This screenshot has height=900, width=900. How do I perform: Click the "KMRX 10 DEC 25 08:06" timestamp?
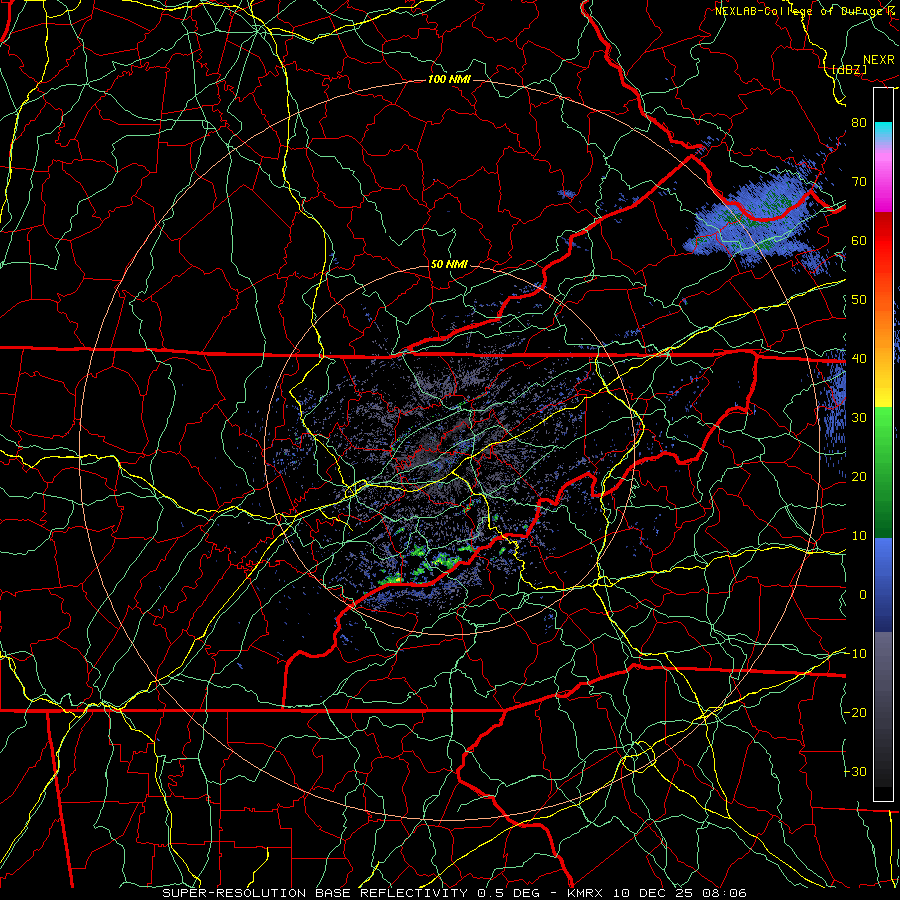657,893
